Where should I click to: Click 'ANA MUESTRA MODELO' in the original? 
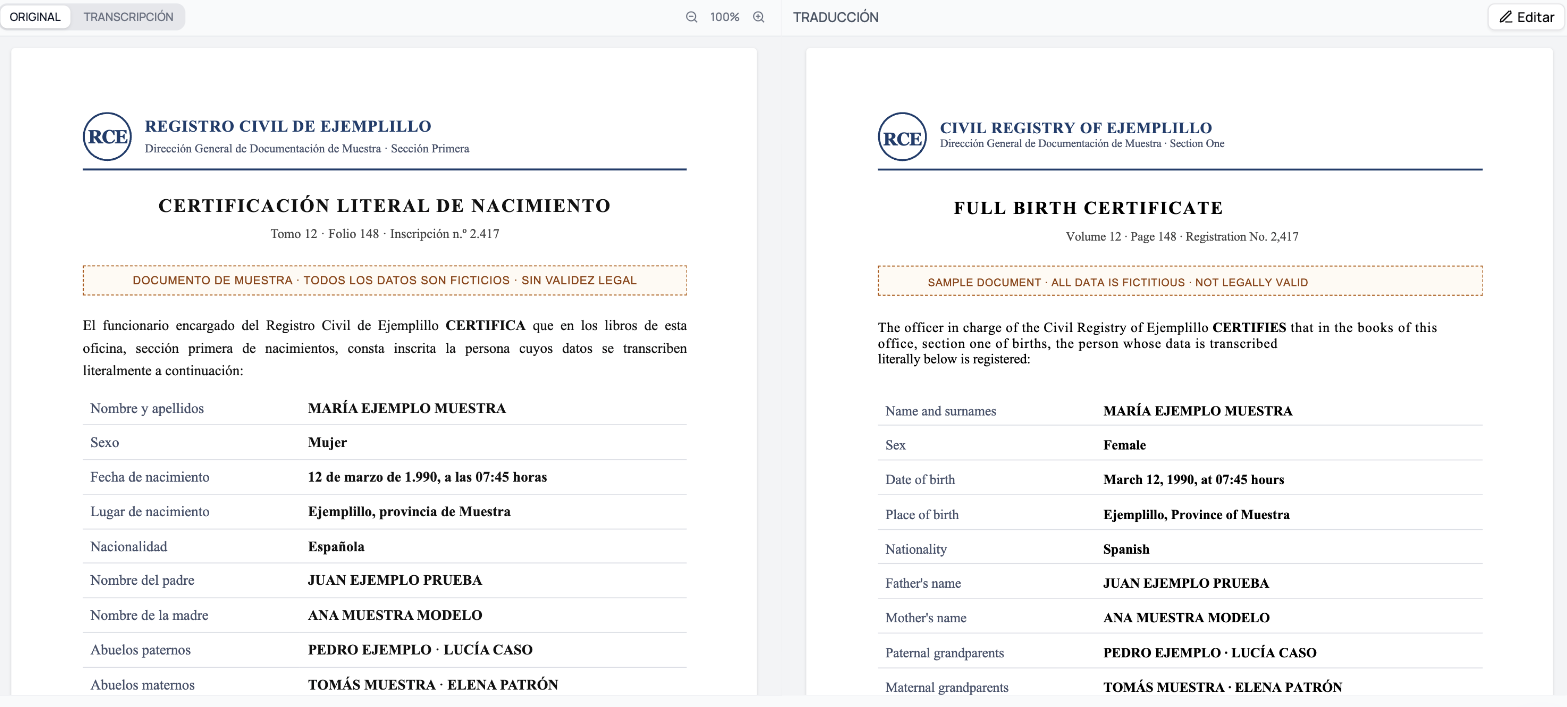[395, 615]
